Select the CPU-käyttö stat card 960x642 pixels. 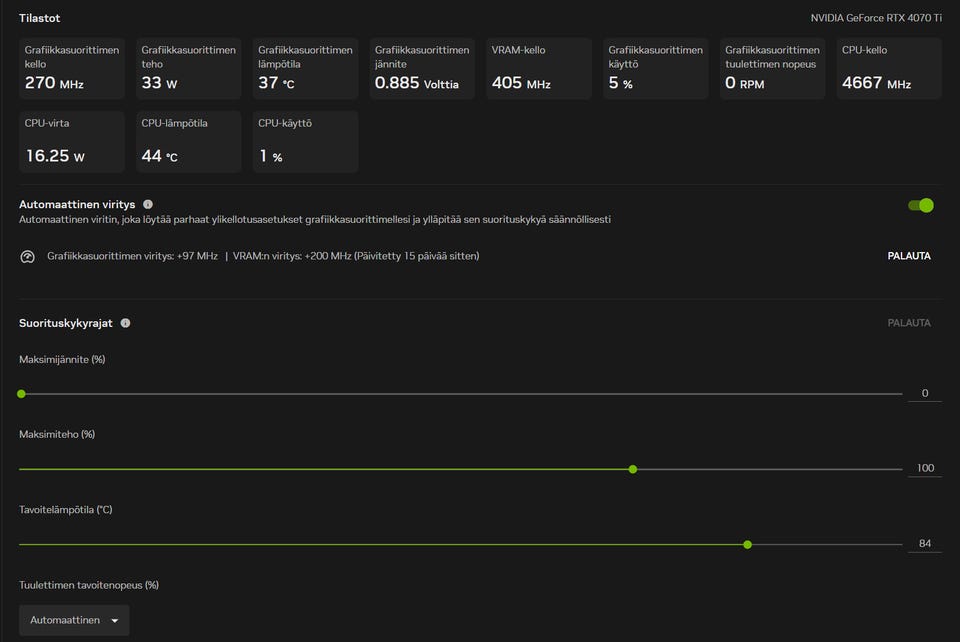coord(306,142)
